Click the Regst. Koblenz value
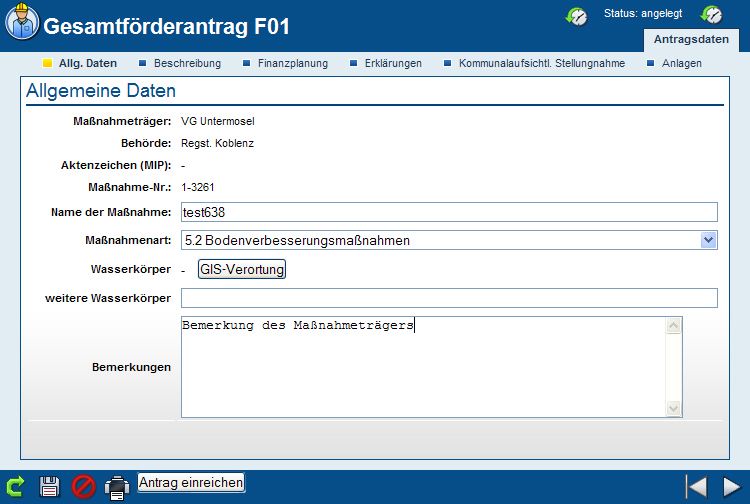 (x=217, y=143)
